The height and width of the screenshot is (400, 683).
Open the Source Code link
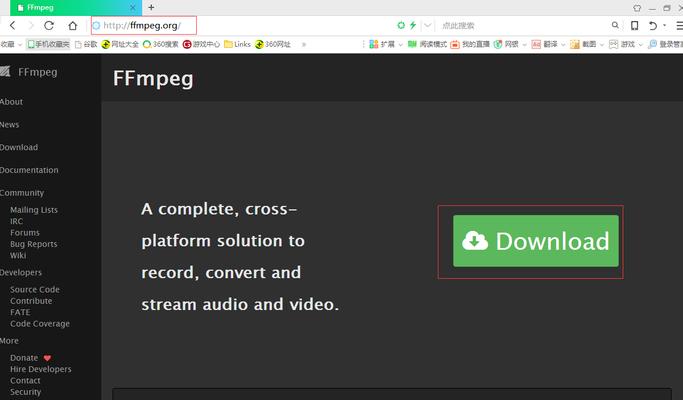35,289
